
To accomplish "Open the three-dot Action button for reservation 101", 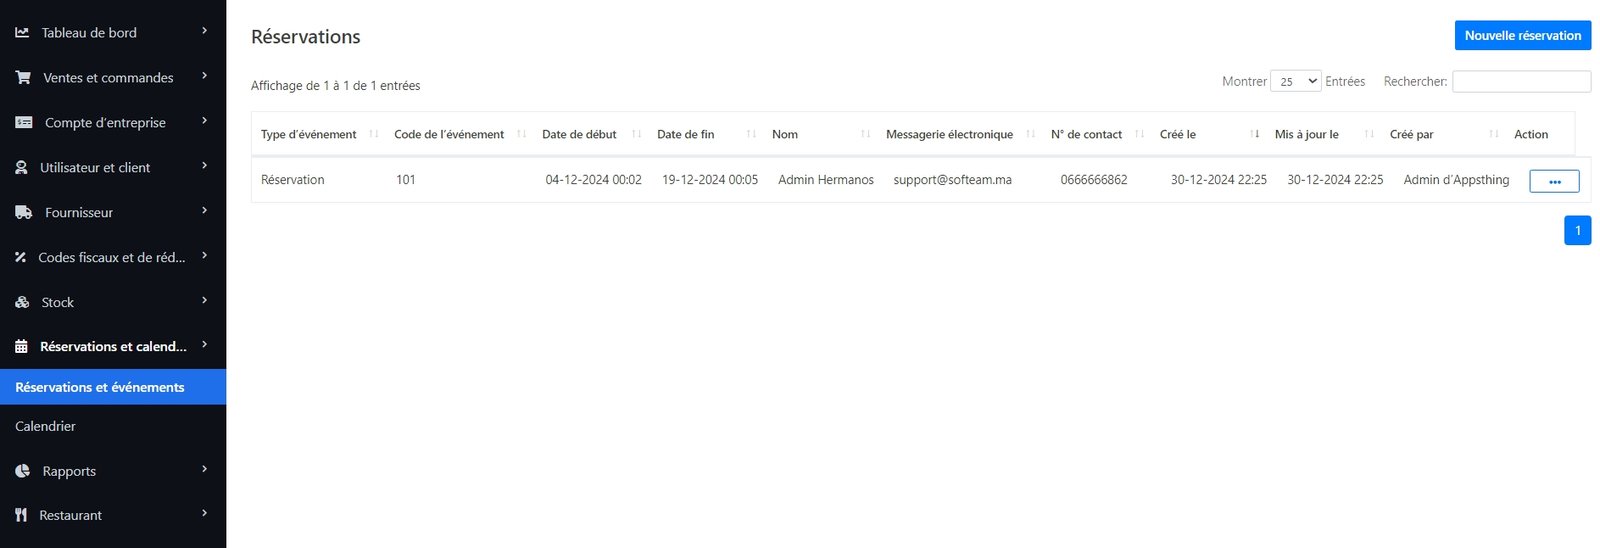I will click(1554, 181).
